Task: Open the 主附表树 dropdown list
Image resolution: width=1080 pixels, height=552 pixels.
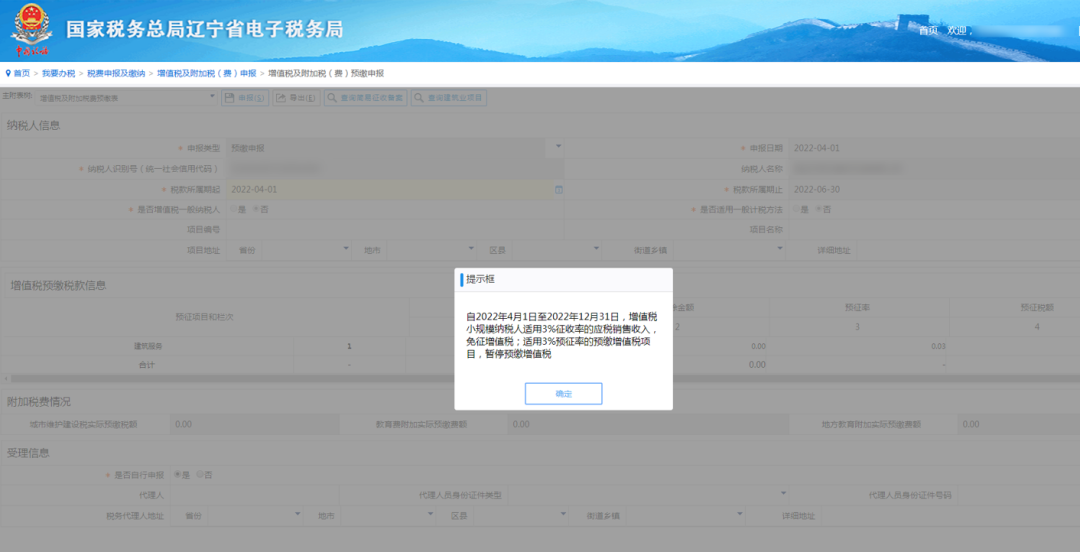Action: point(127,99)
